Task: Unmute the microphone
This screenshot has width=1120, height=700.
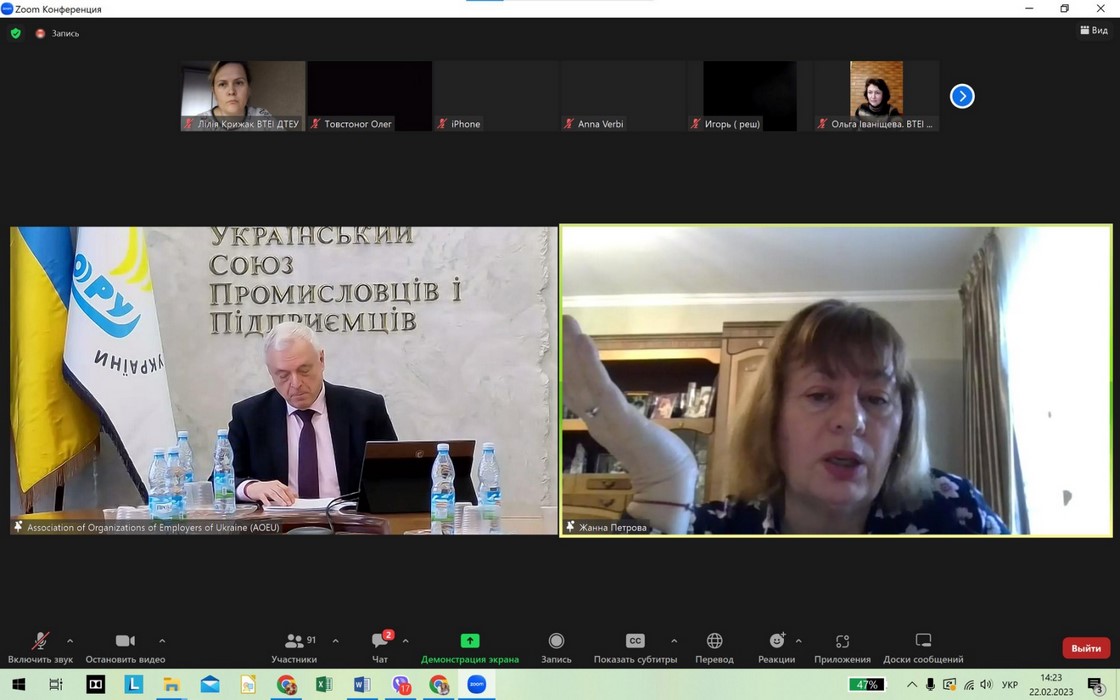Action: tap(40, 646)
